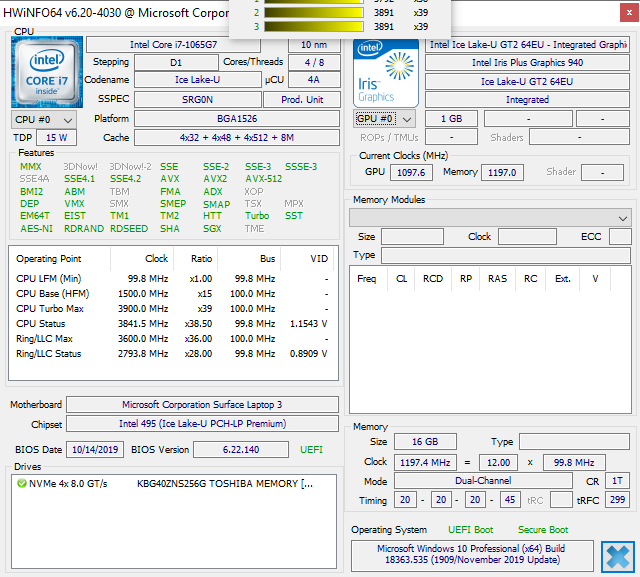Click the green UEFI label
The width and height of the screenshot is (640, 577).
pos(311,449)
